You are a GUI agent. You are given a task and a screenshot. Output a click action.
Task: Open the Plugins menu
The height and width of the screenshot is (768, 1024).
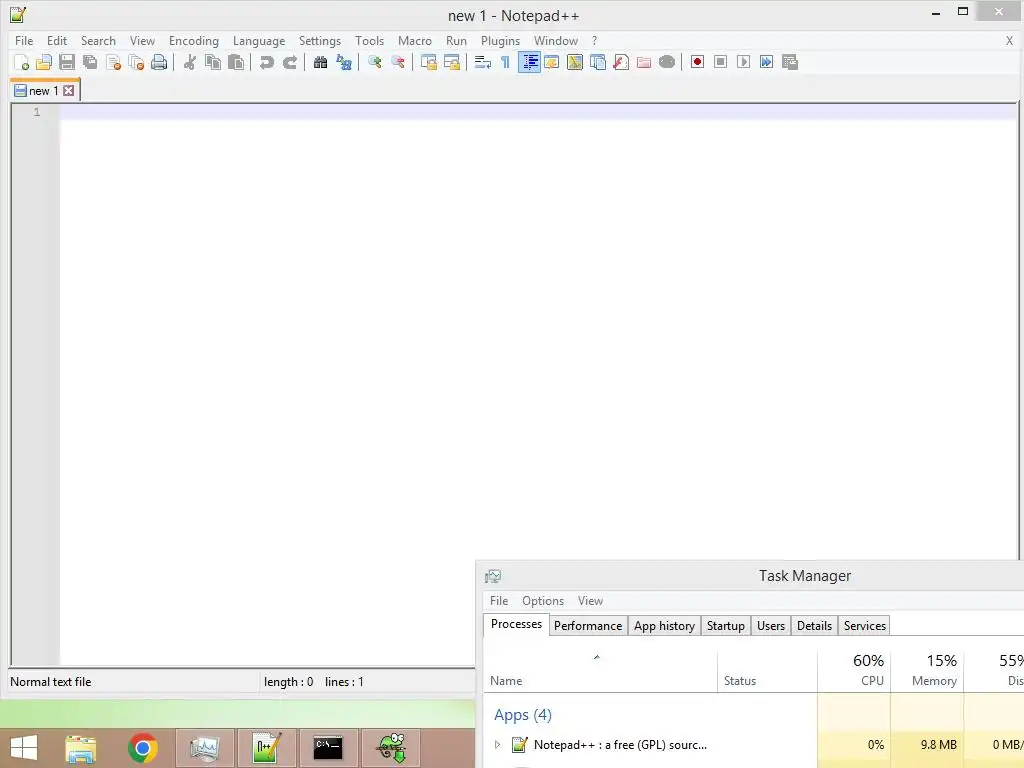coord(500,40)
